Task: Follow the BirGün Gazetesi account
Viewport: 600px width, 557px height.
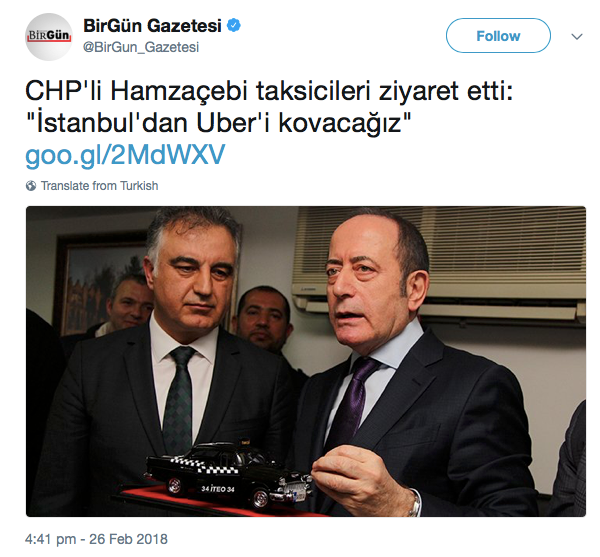Action: tap(498, 36)
